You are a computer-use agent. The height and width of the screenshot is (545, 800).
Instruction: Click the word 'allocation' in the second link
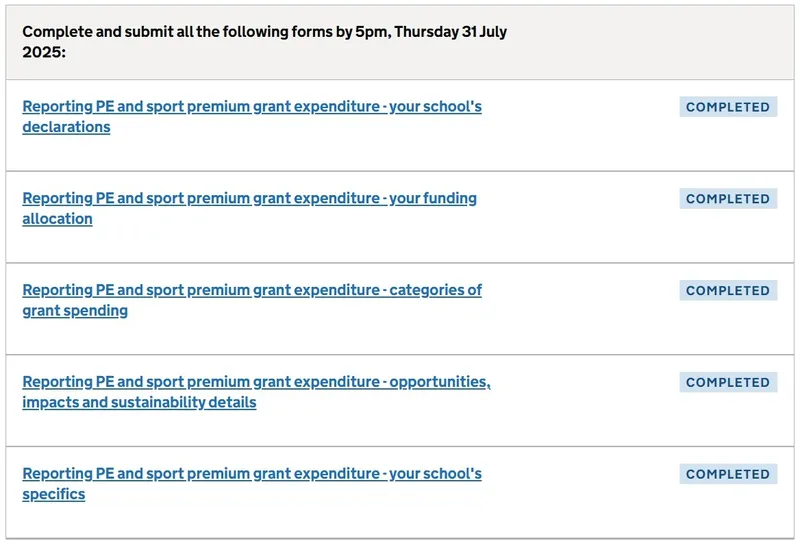[x=57, y=219]
